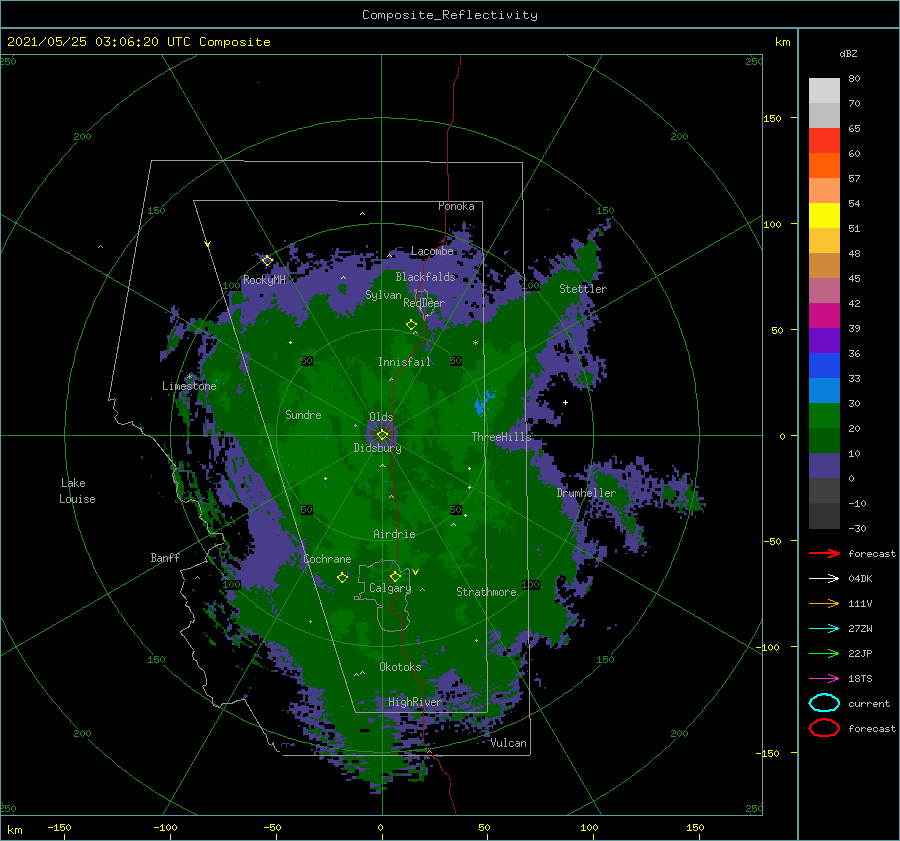Click the Limestone label
Image resolution: width=900 pixels, height=841 pixels.
189,386
